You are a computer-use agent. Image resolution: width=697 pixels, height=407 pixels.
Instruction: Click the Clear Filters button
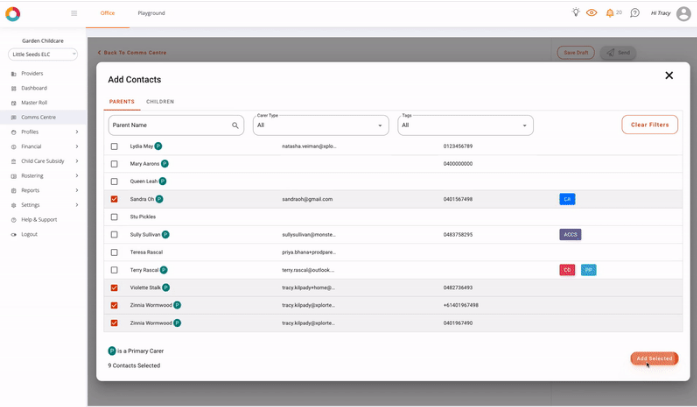point(649,125)
